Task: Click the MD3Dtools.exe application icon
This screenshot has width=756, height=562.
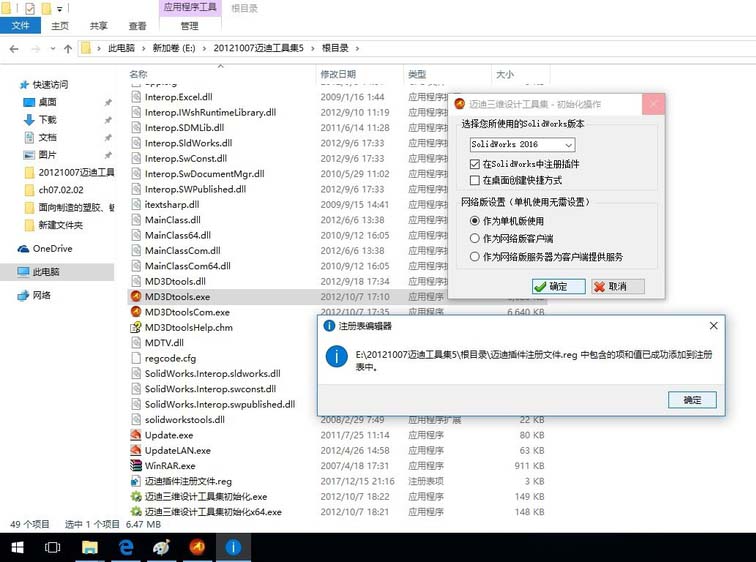Action: [136, 296]
